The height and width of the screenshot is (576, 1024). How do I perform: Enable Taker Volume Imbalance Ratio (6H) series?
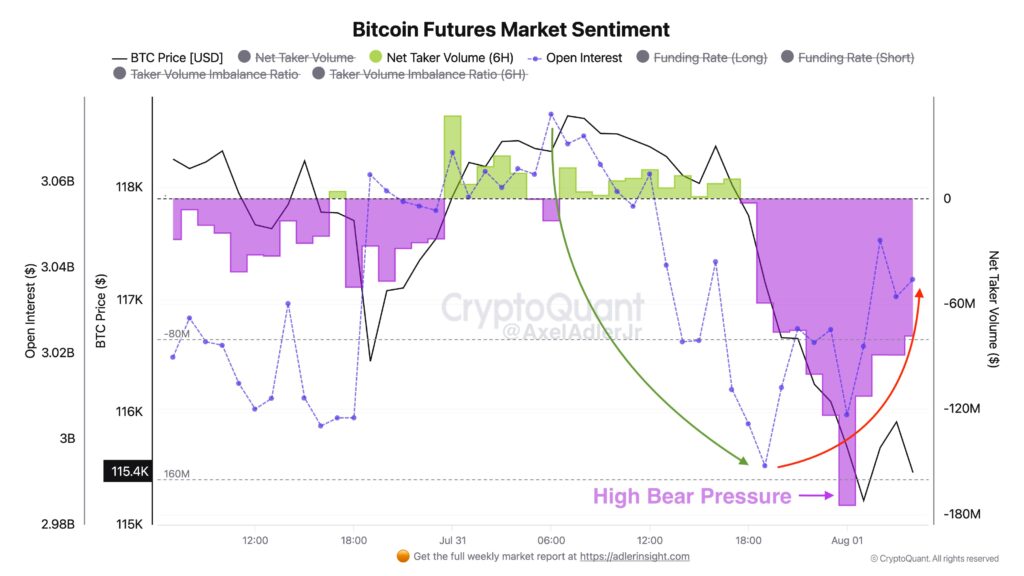[x=419, y=74]
